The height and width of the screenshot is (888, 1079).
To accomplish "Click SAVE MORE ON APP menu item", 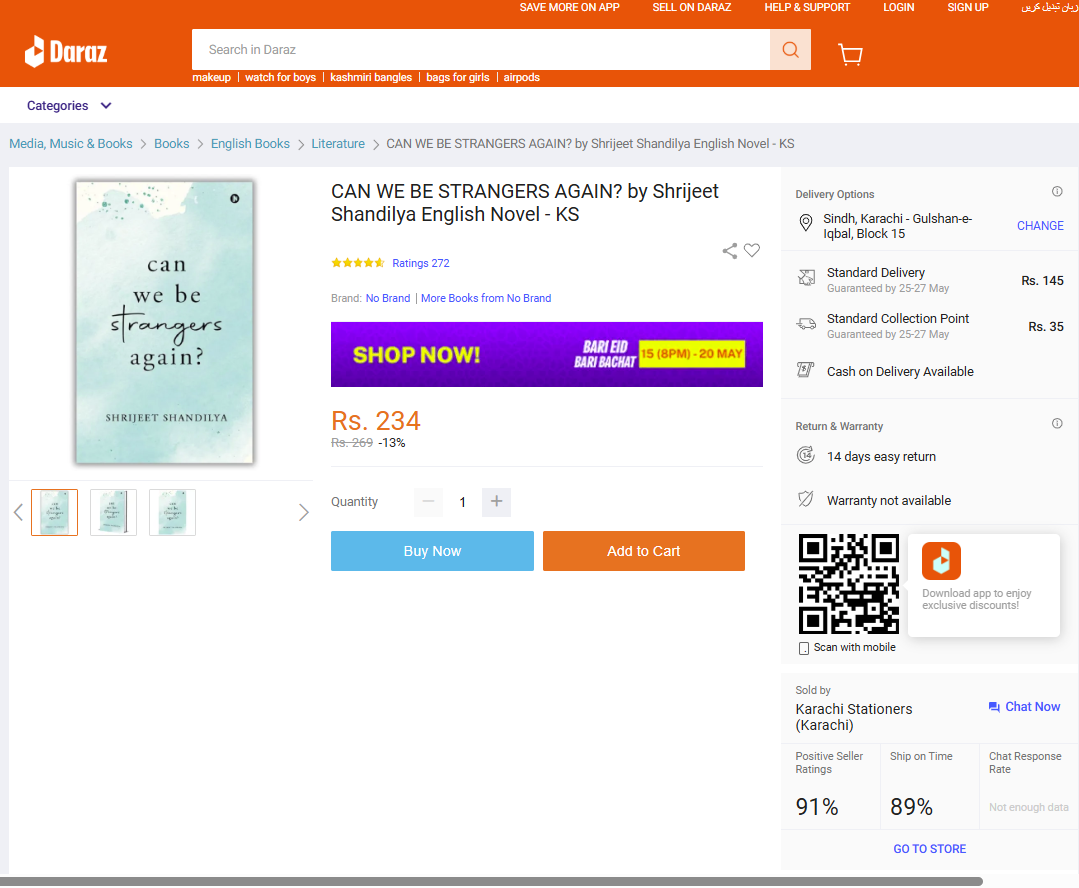I will click(569, 8).
